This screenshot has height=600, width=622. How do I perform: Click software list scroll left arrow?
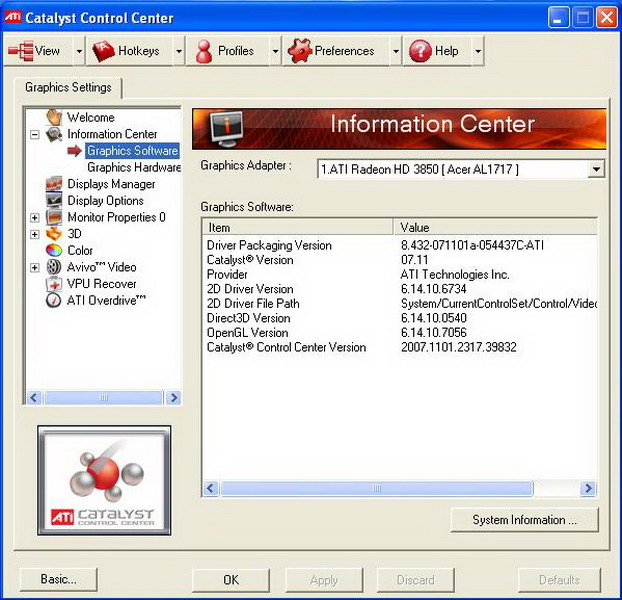coord(211,488)
